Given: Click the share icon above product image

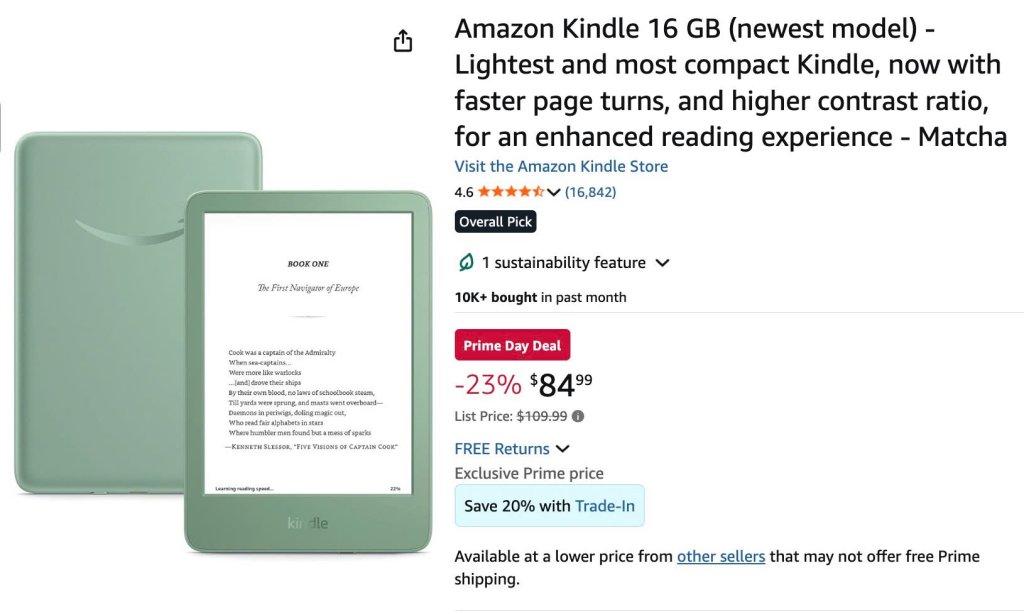Looking at the screenshot, I should tap(403, 40).
